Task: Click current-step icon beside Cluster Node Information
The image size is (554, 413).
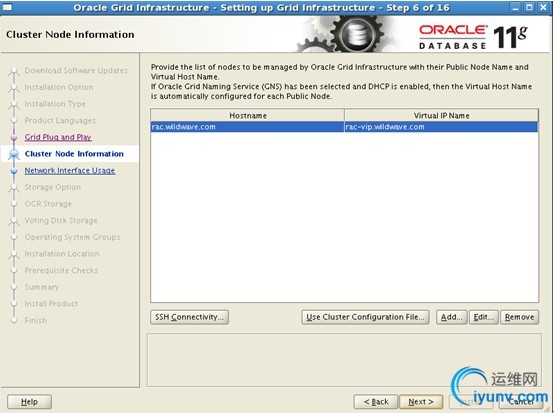Action: (14, 154)
